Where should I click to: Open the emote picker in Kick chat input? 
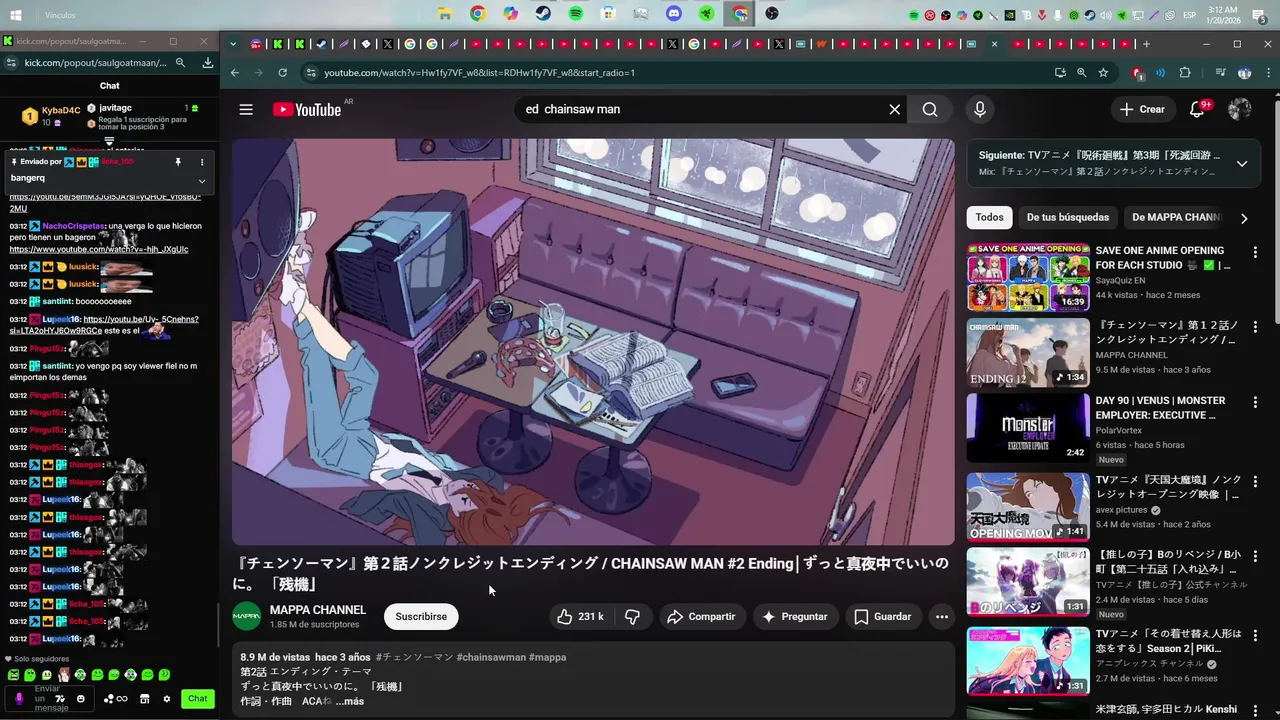pyautogui.click(x=81, y=698)
